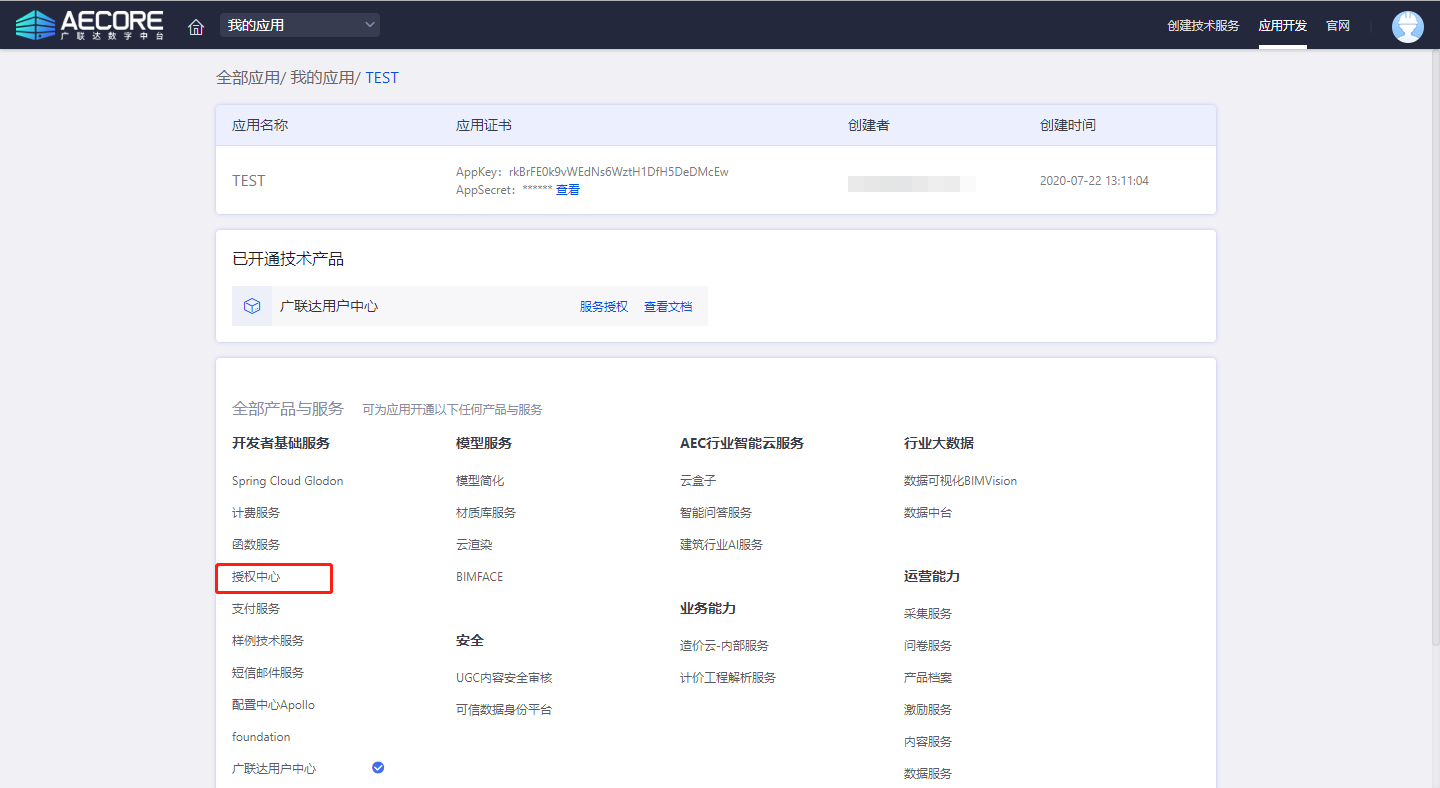Open the 创建技术服务 menu item
This screenshot has height=788, width=1440.
point(1202,26)
